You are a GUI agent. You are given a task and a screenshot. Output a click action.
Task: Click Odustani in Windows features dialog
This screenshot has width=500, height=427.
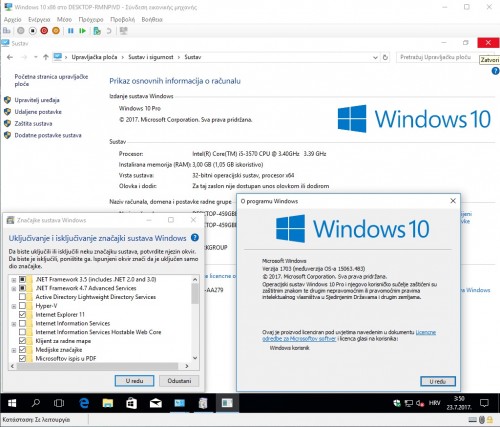(179, 381)
